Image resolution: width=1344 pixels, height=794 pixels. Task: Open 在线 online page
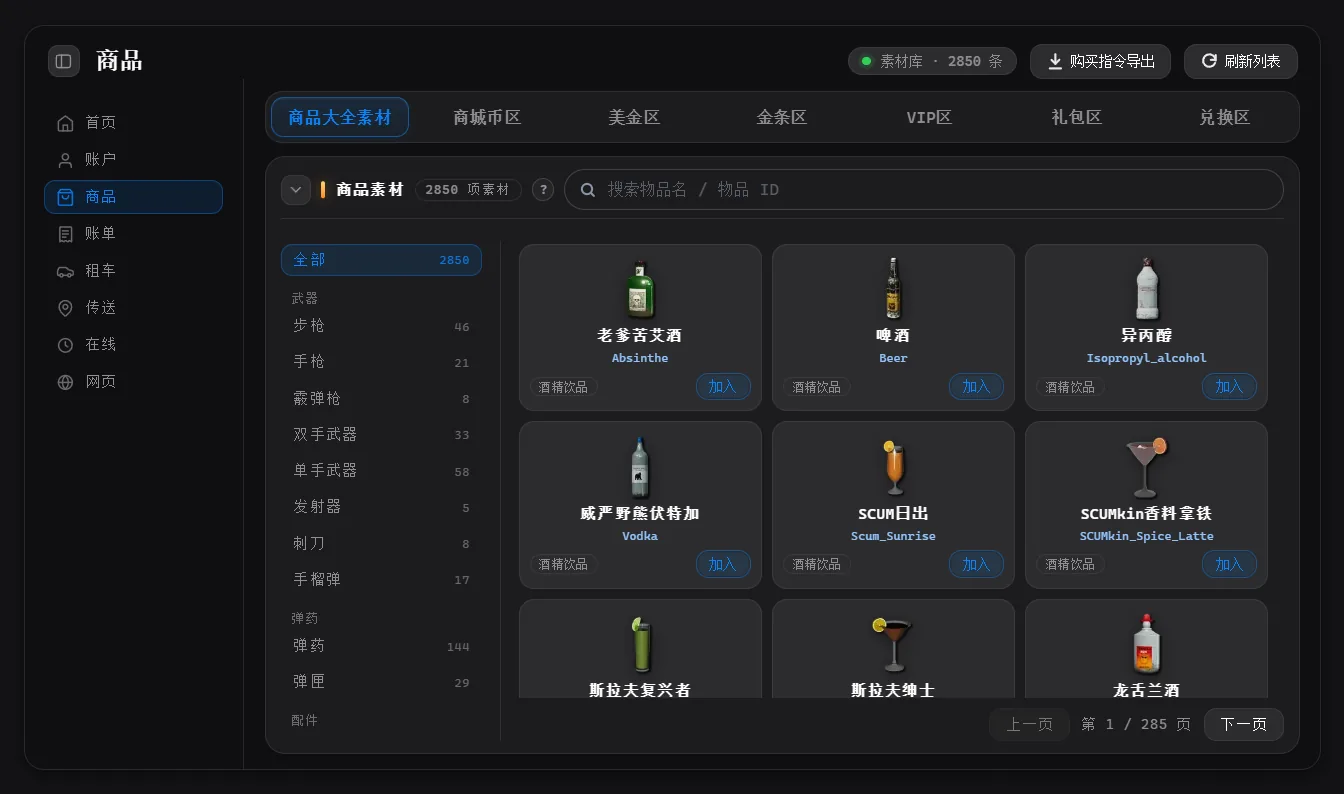pos(133,345)
